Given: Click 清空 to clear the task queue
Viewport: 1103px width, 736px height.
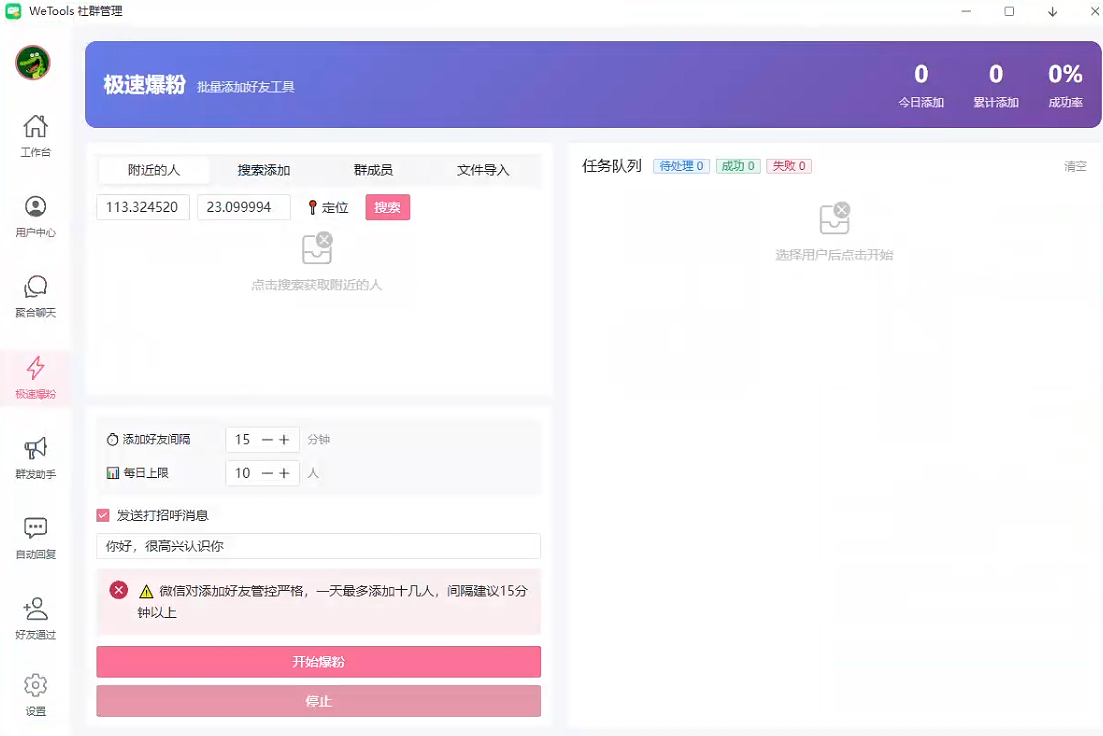Looking at the screenshot, I should (1075, 166).
